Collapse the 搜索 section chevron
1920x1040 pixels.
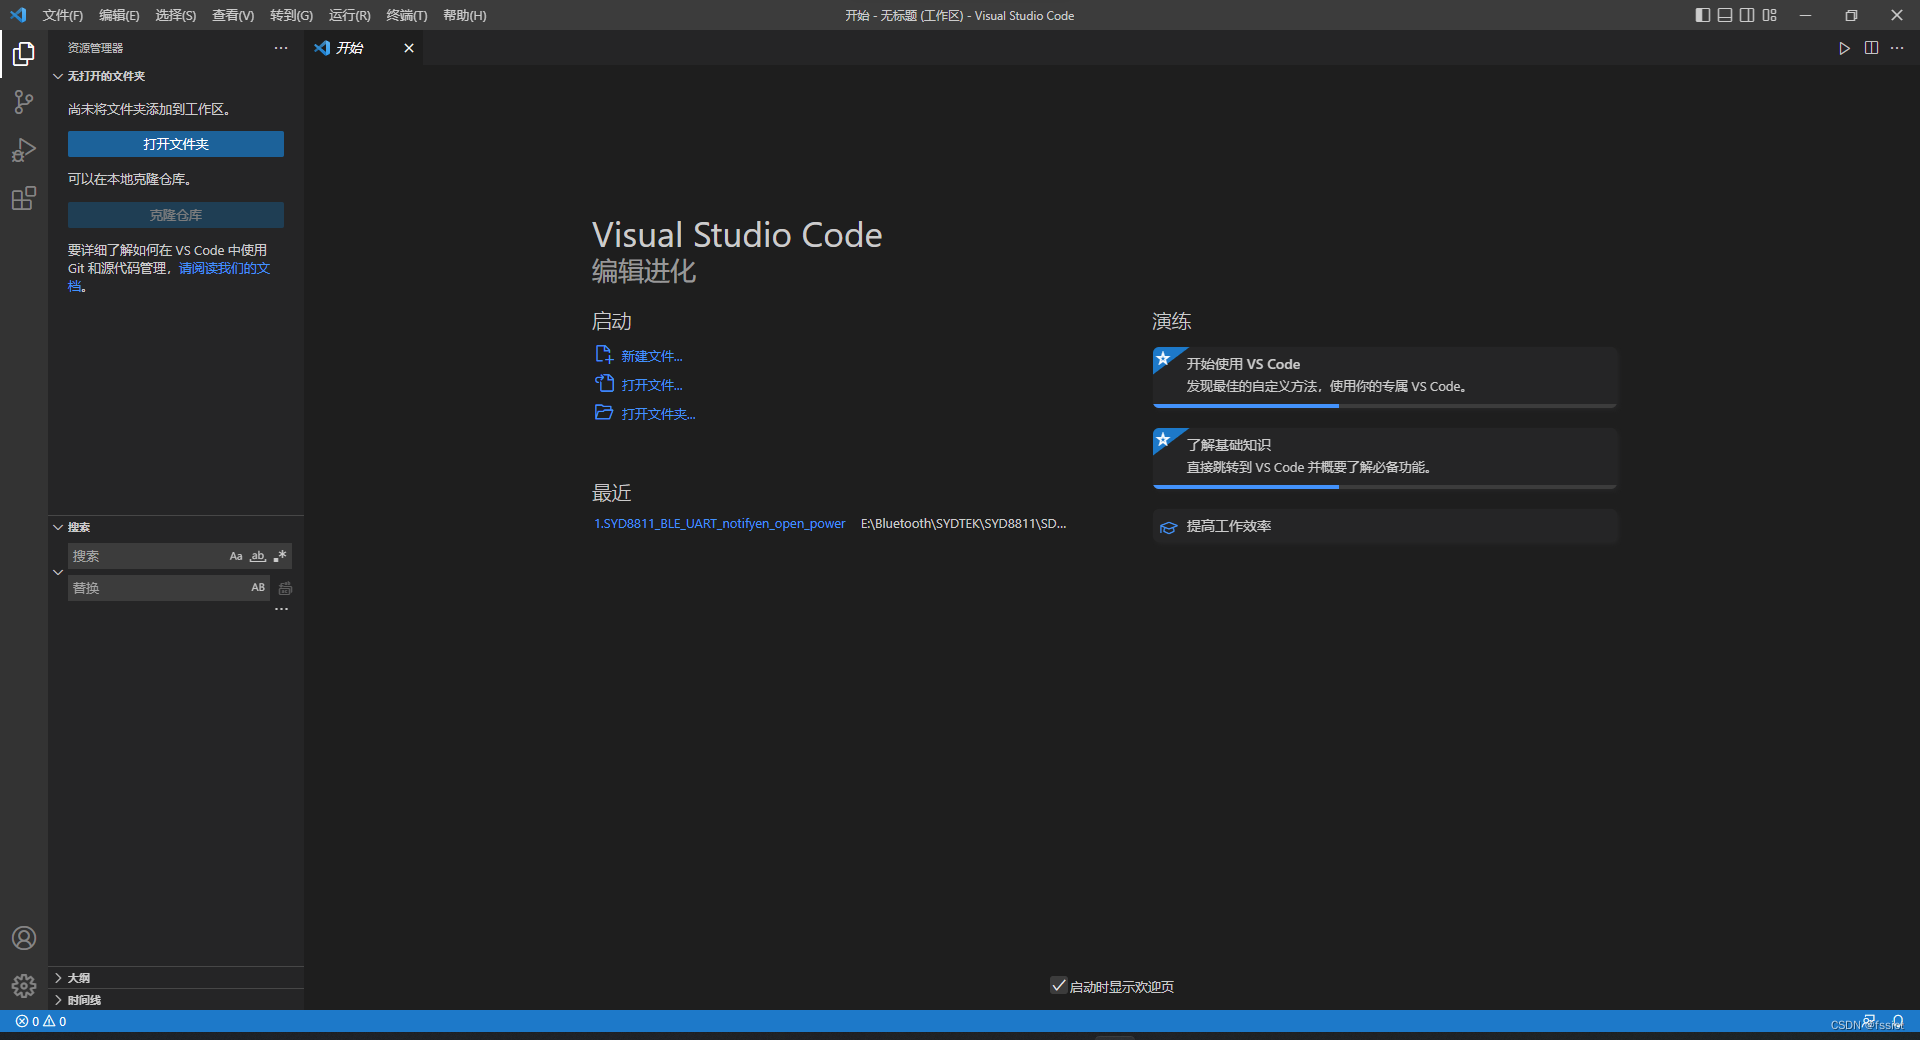coord(58,527)
